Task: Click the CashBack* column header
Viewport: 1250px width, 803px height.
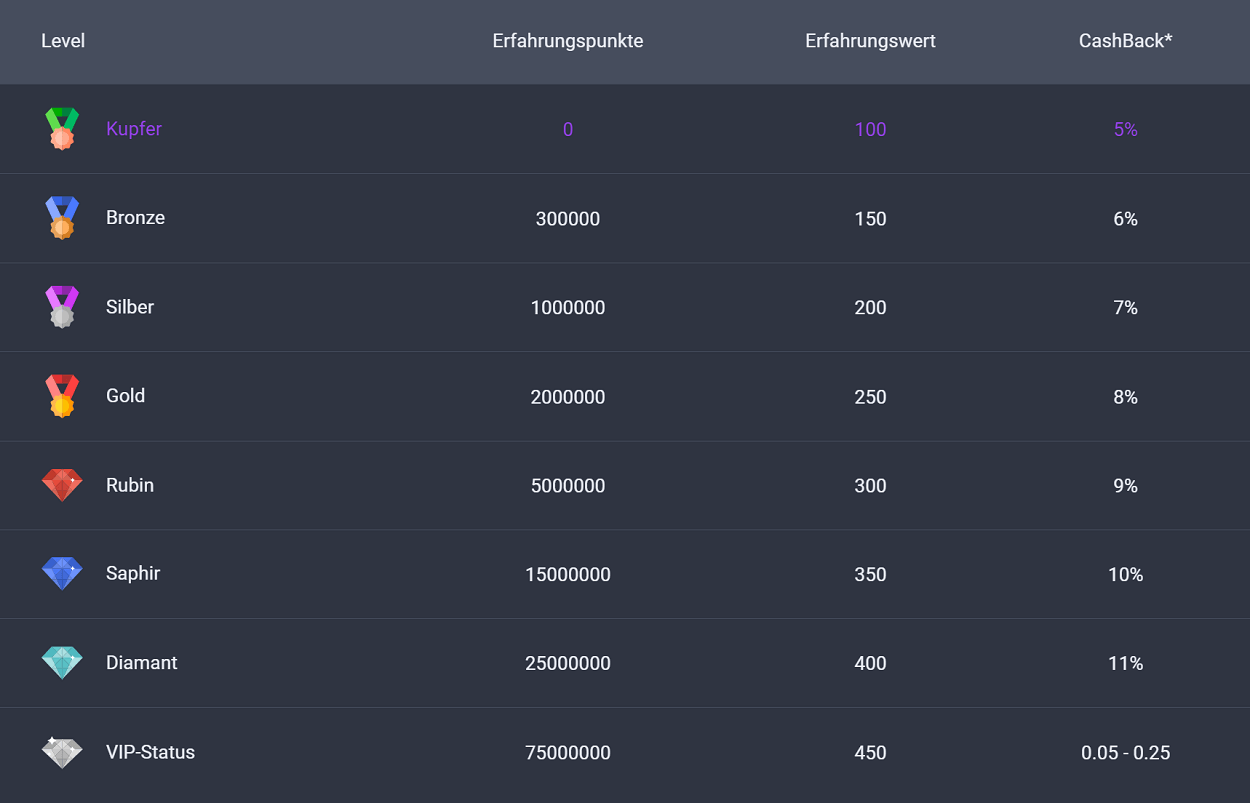Action: pos(1125,41)
